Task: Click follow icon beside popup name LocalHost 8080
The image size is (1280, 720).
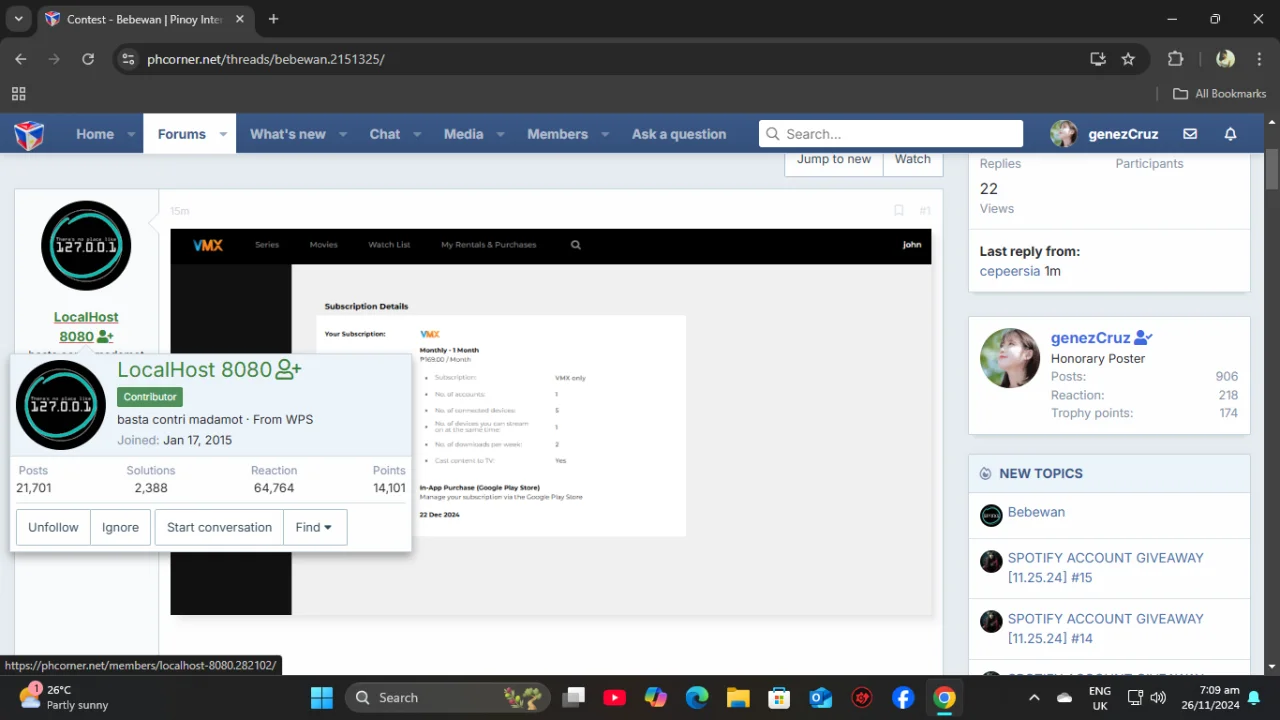Action: pos(288,370)
